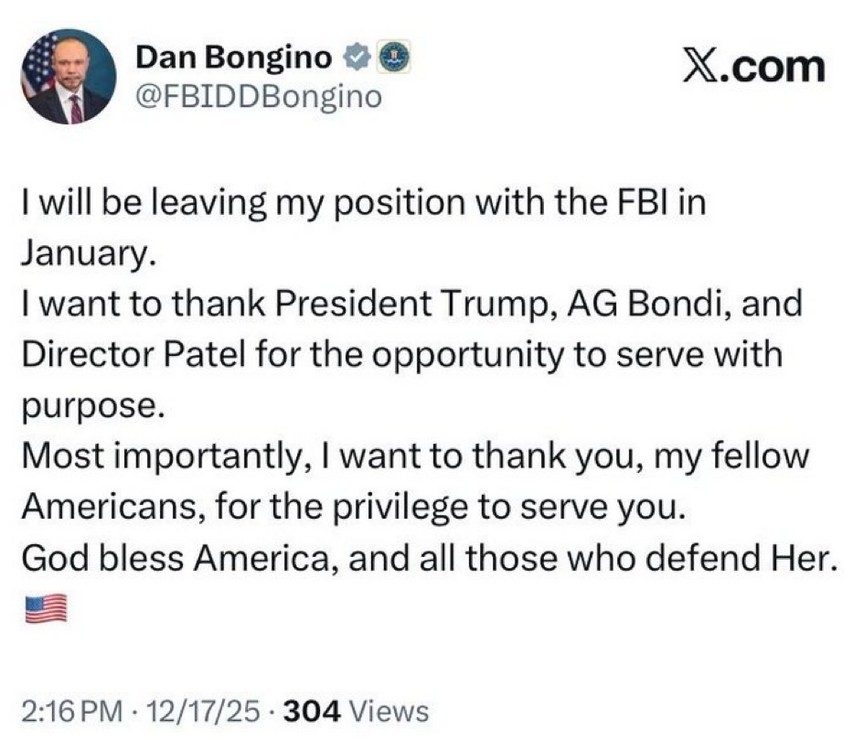
Task: Open the Dan Bongino display name
Action: coord(234,58)
